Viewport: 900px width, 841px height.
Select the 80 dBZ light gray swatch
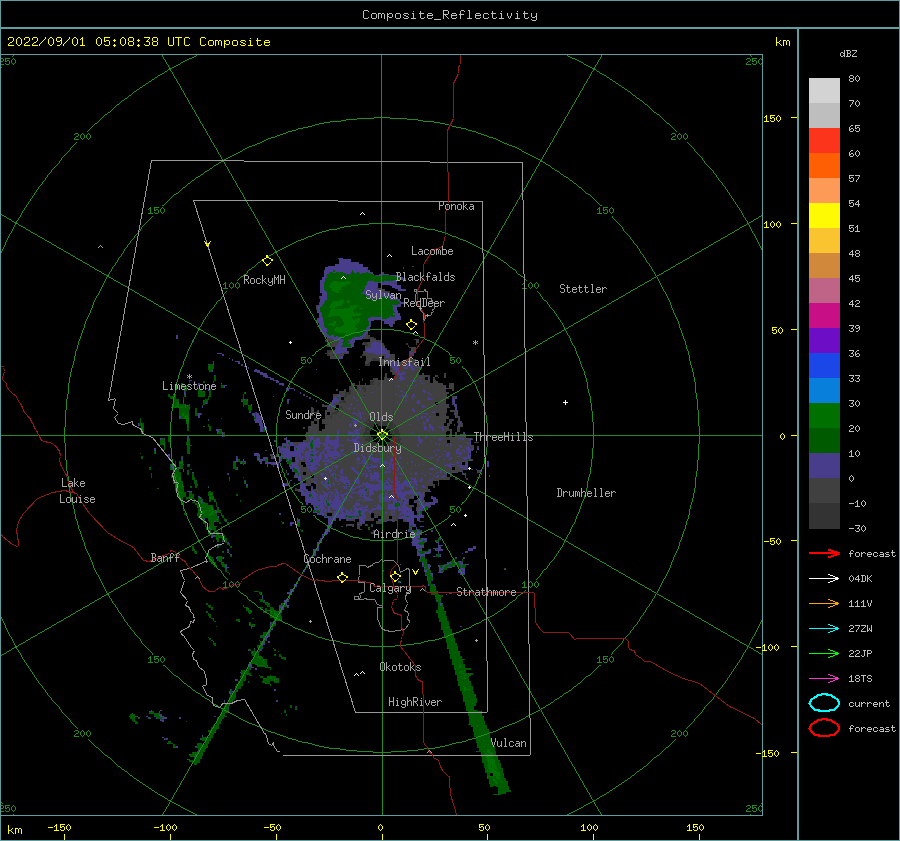coord(824,91)
